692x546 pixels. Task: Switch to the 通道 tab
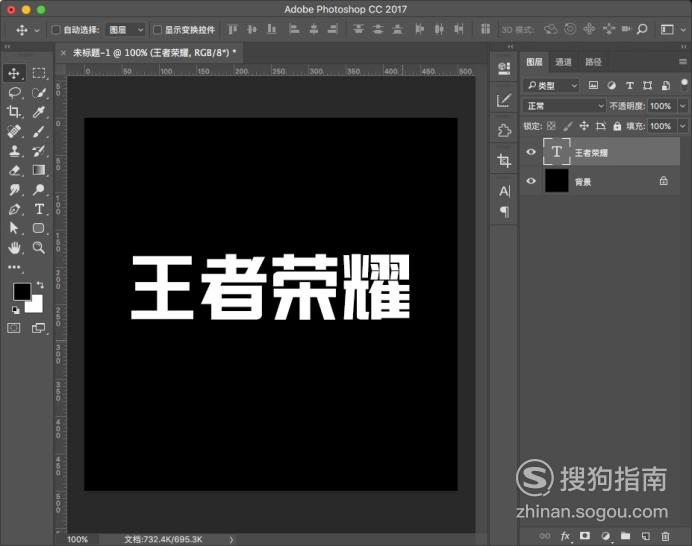coord(563,62)
